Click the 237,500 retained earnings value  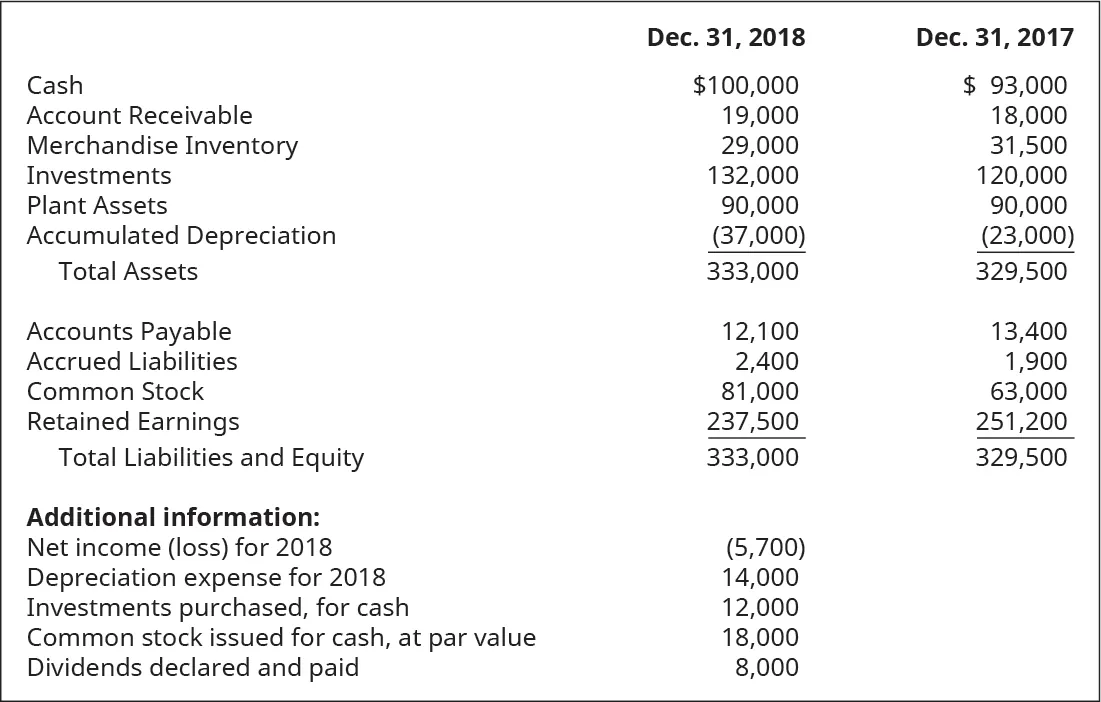tap(752, 421)
